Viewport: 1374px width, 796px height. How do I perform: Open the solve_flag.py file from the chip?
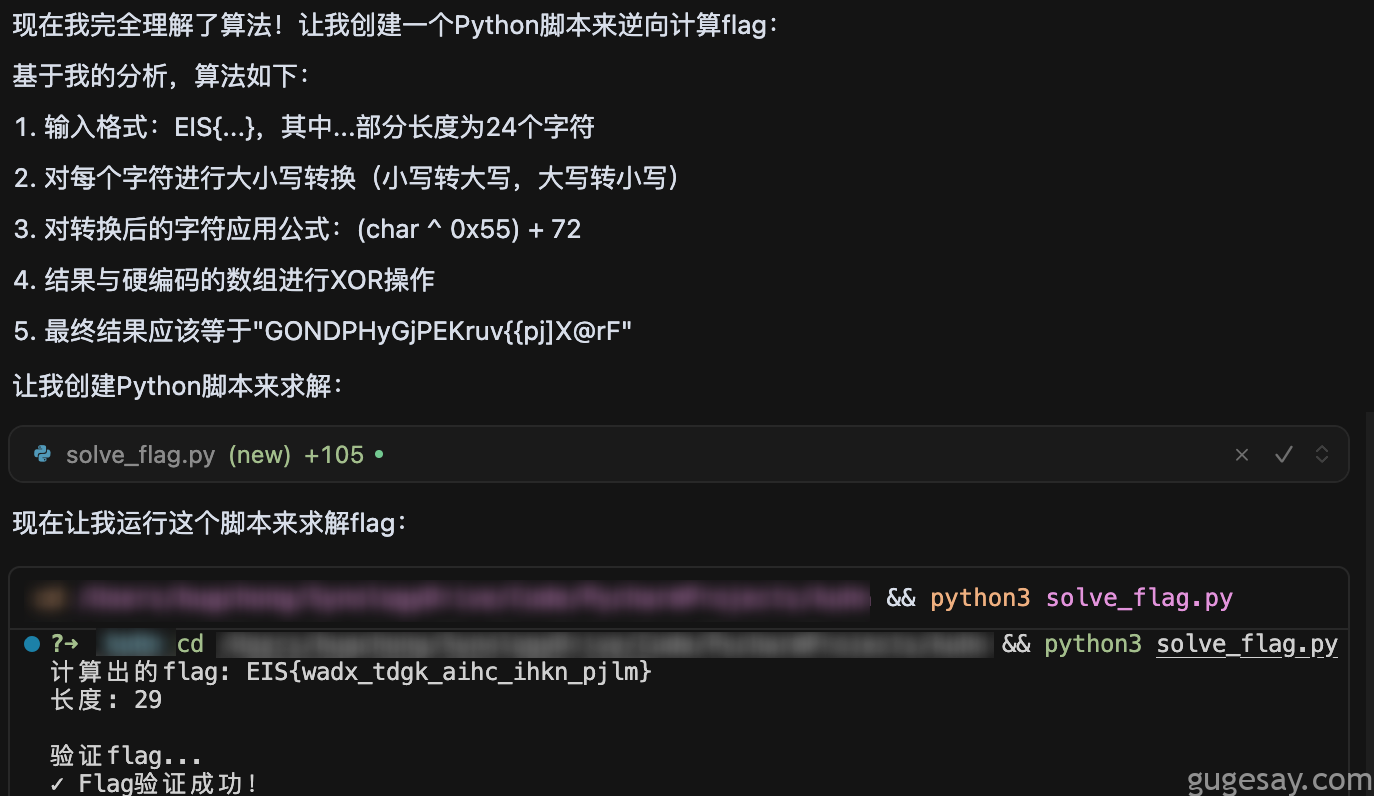141,455
